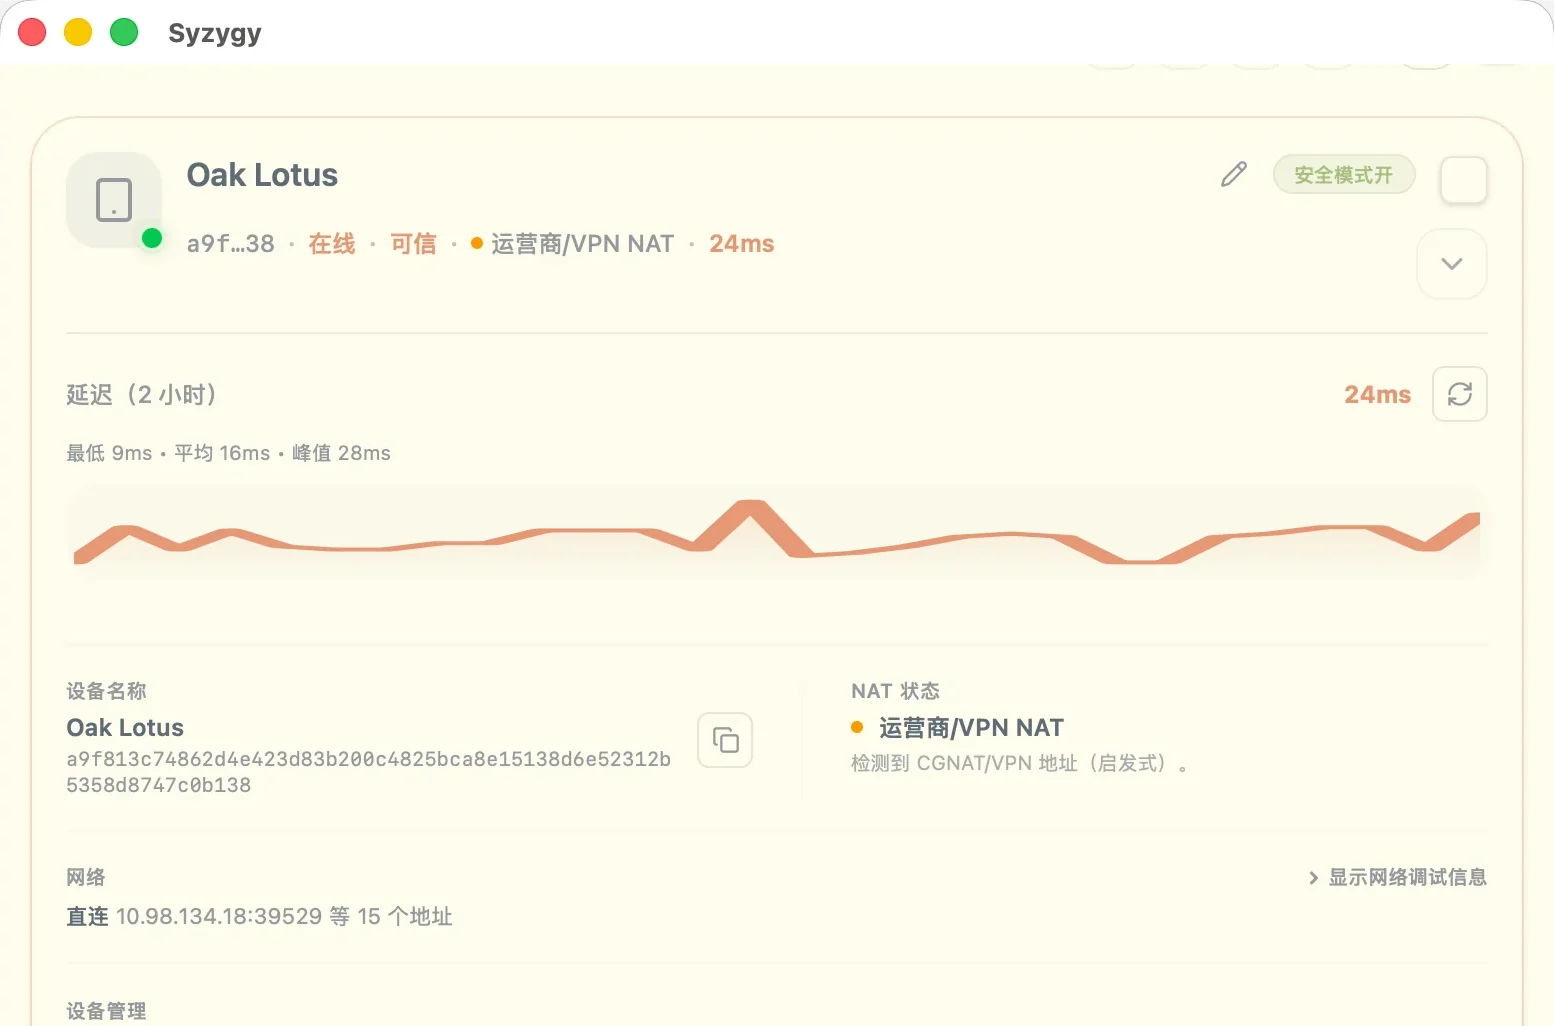The image size is (1554, 1026).
Task: Click the orange dot under NAT 状态
Action: click(x=857, y=727)
